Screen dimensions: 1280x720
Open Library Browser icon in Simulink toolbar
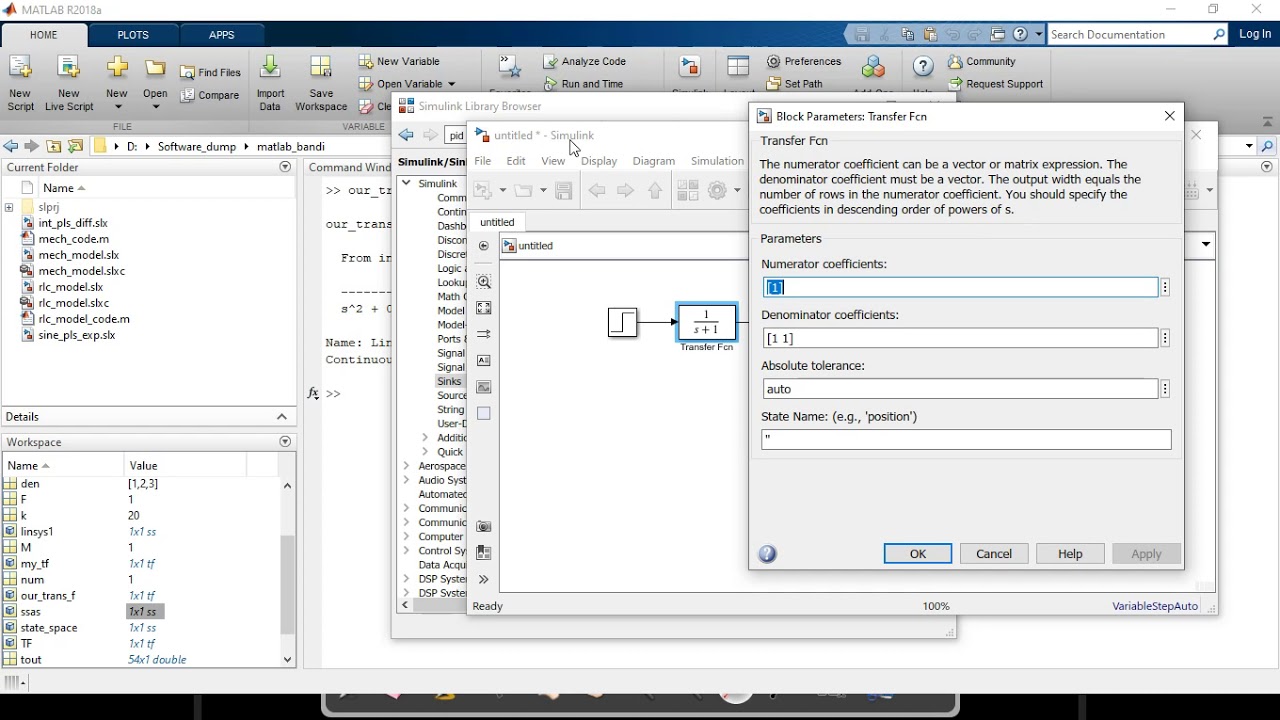(x=687, y=190)
